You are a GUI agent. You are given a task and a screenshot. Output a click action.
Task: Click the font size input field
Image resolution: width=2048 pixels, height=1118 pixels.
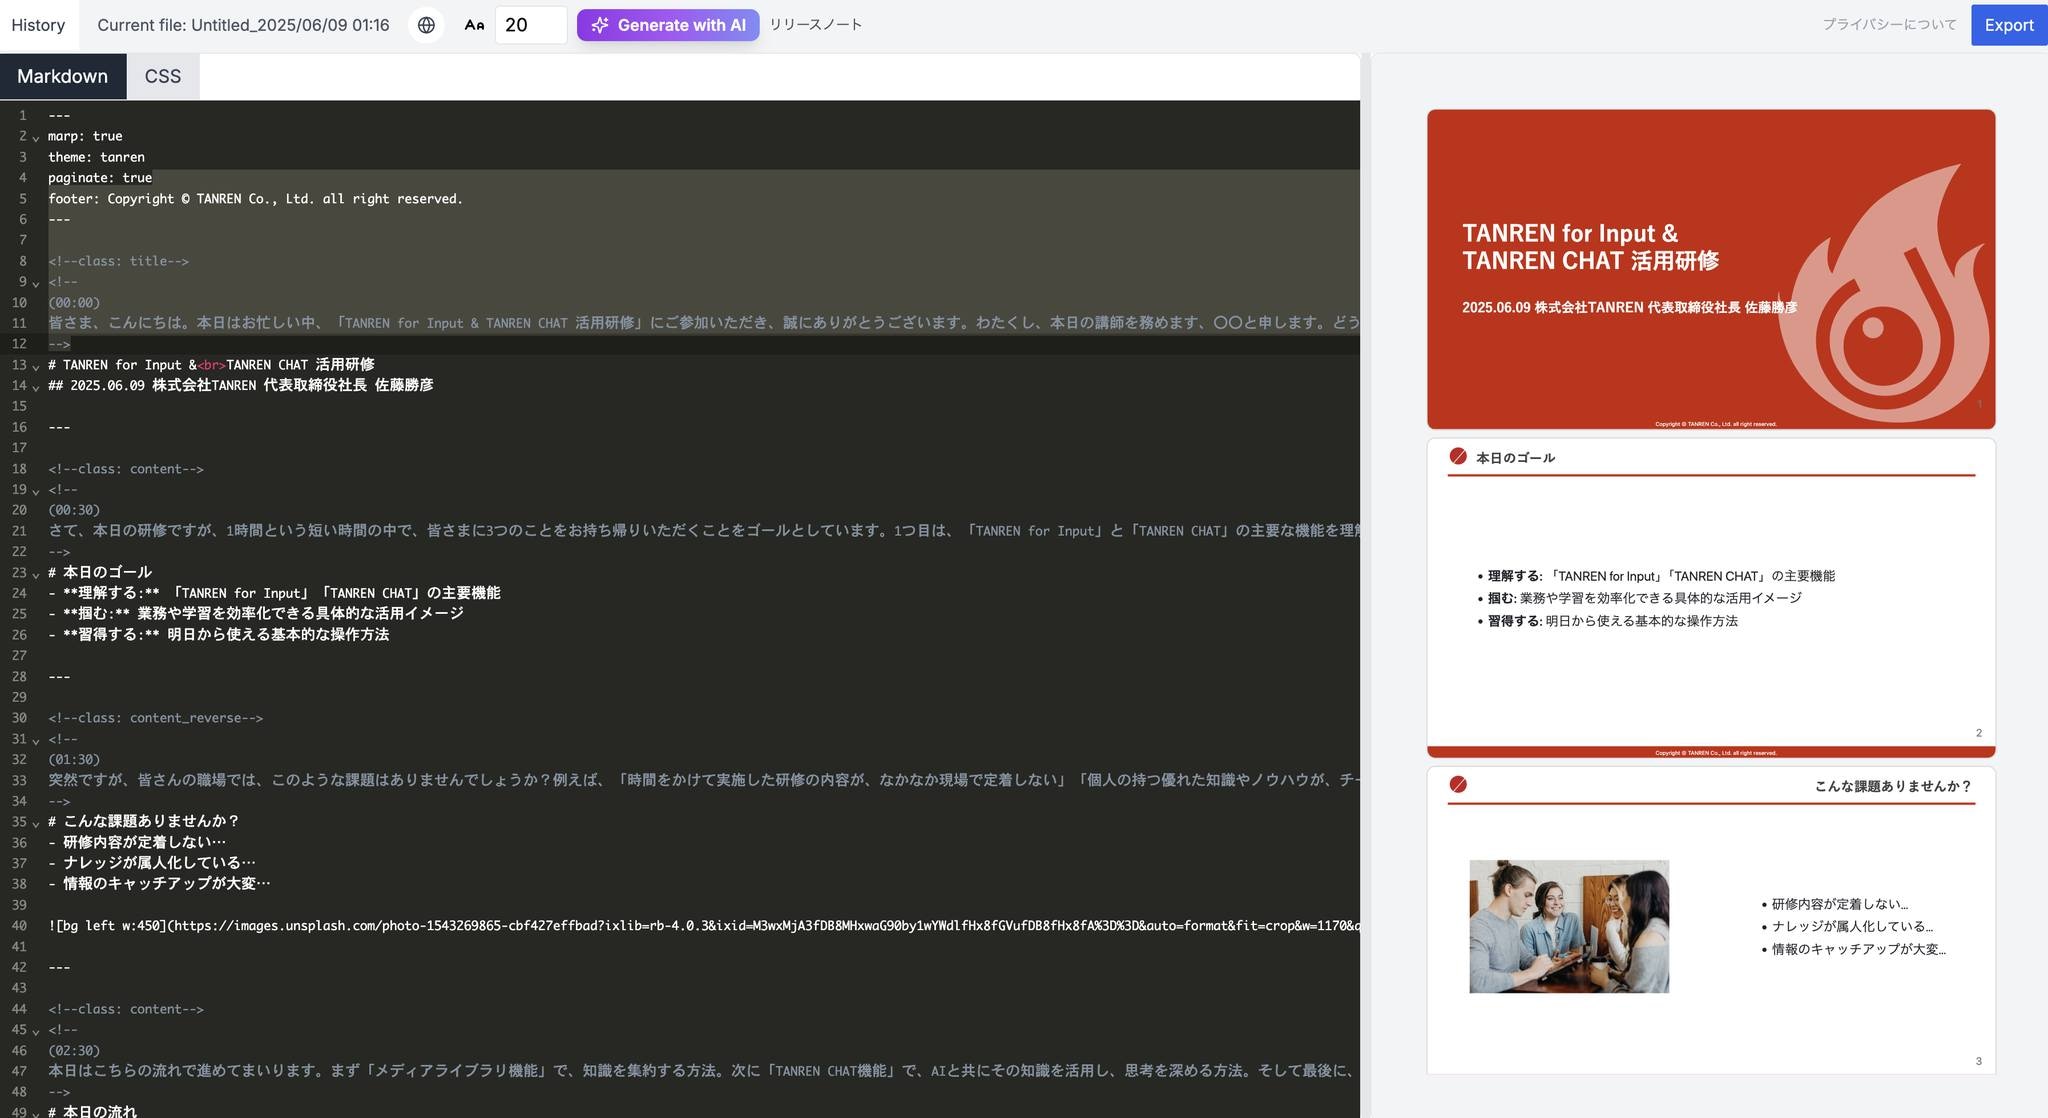(x=530, y=25)
